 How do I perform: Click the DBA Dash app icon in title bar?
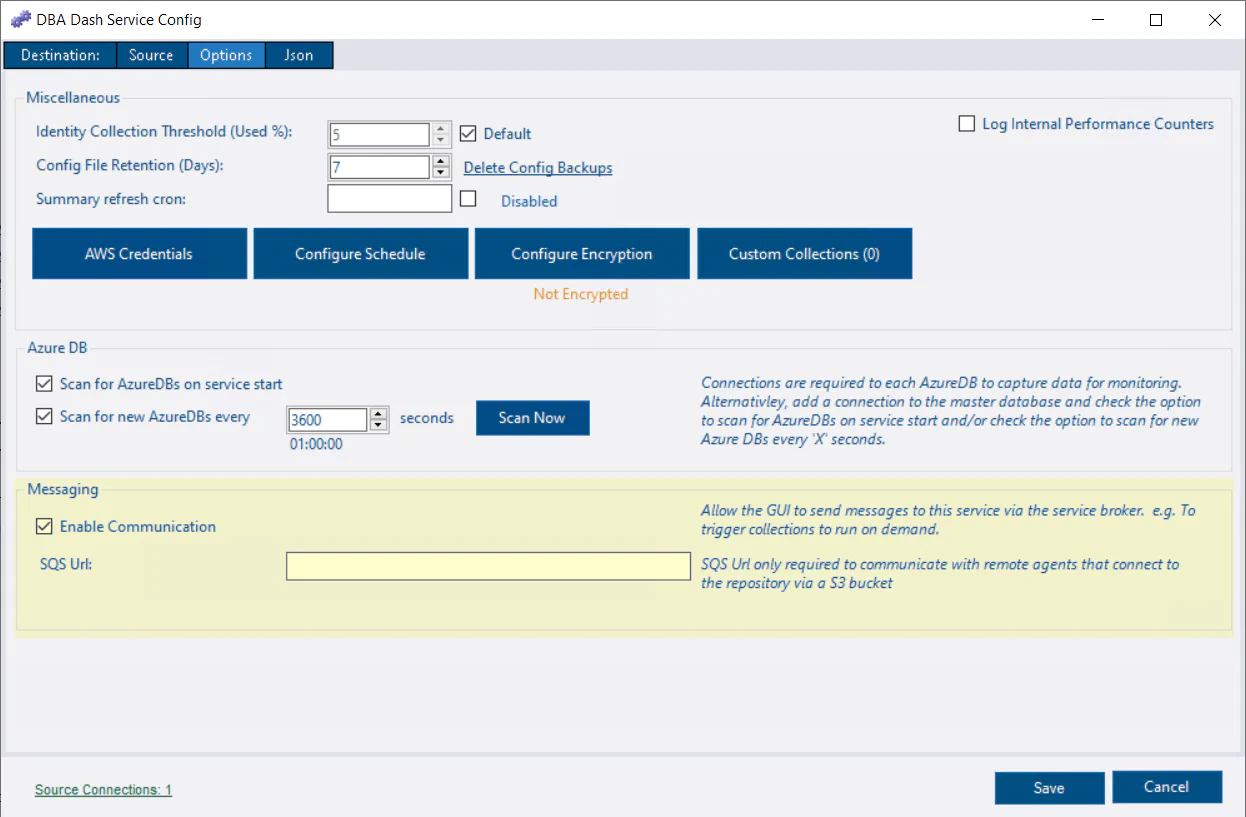point(20,20)
